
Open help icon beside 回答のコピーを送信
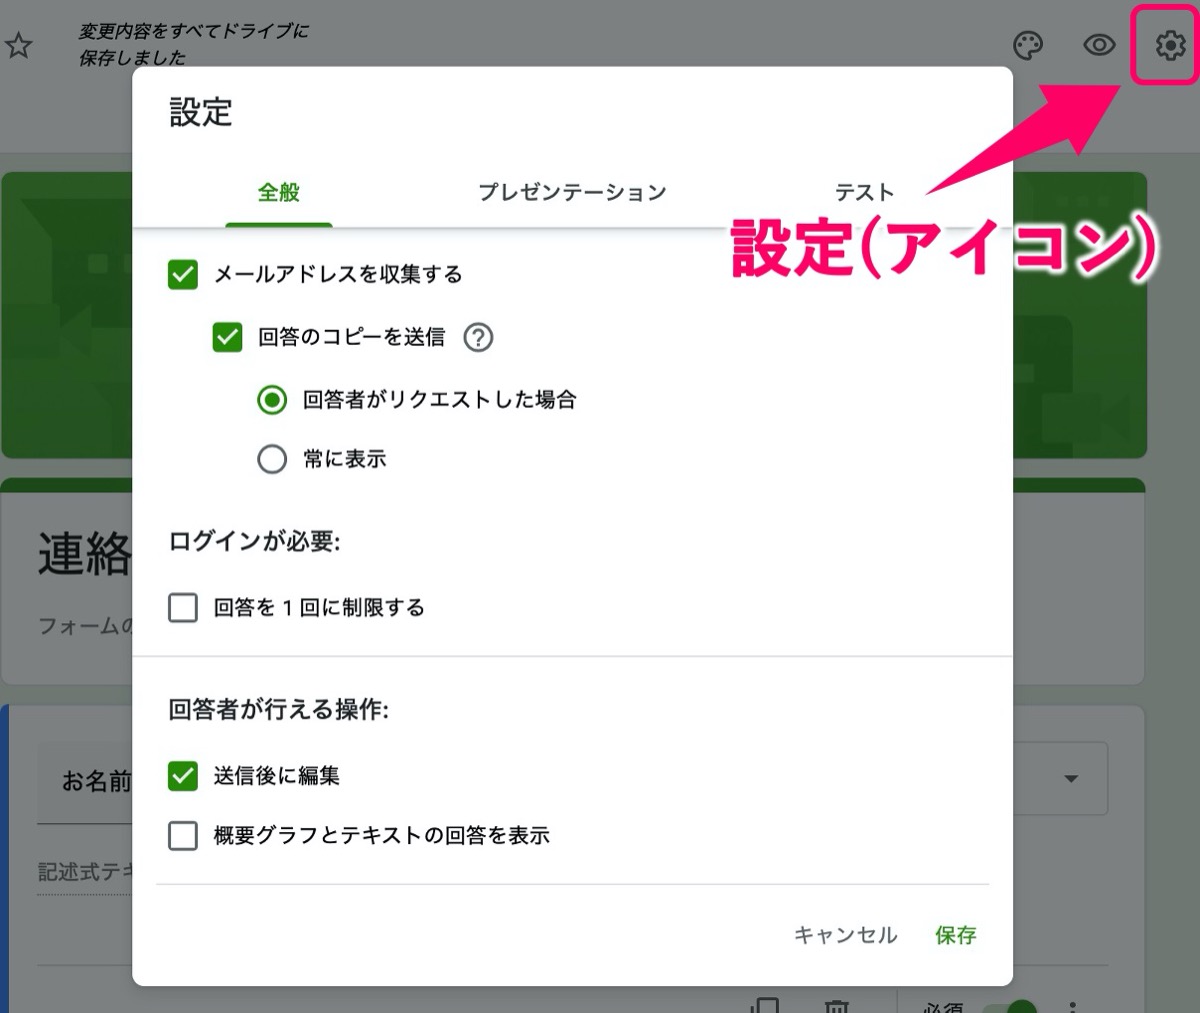point(478,337)
